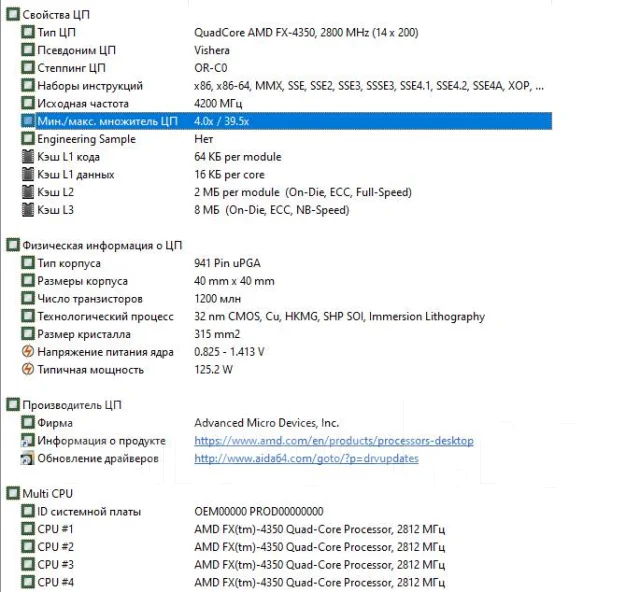This screenshot has height=592, width=640.
Task: Click the 315 mm2 die size value
Action: [x=217, y=334]
